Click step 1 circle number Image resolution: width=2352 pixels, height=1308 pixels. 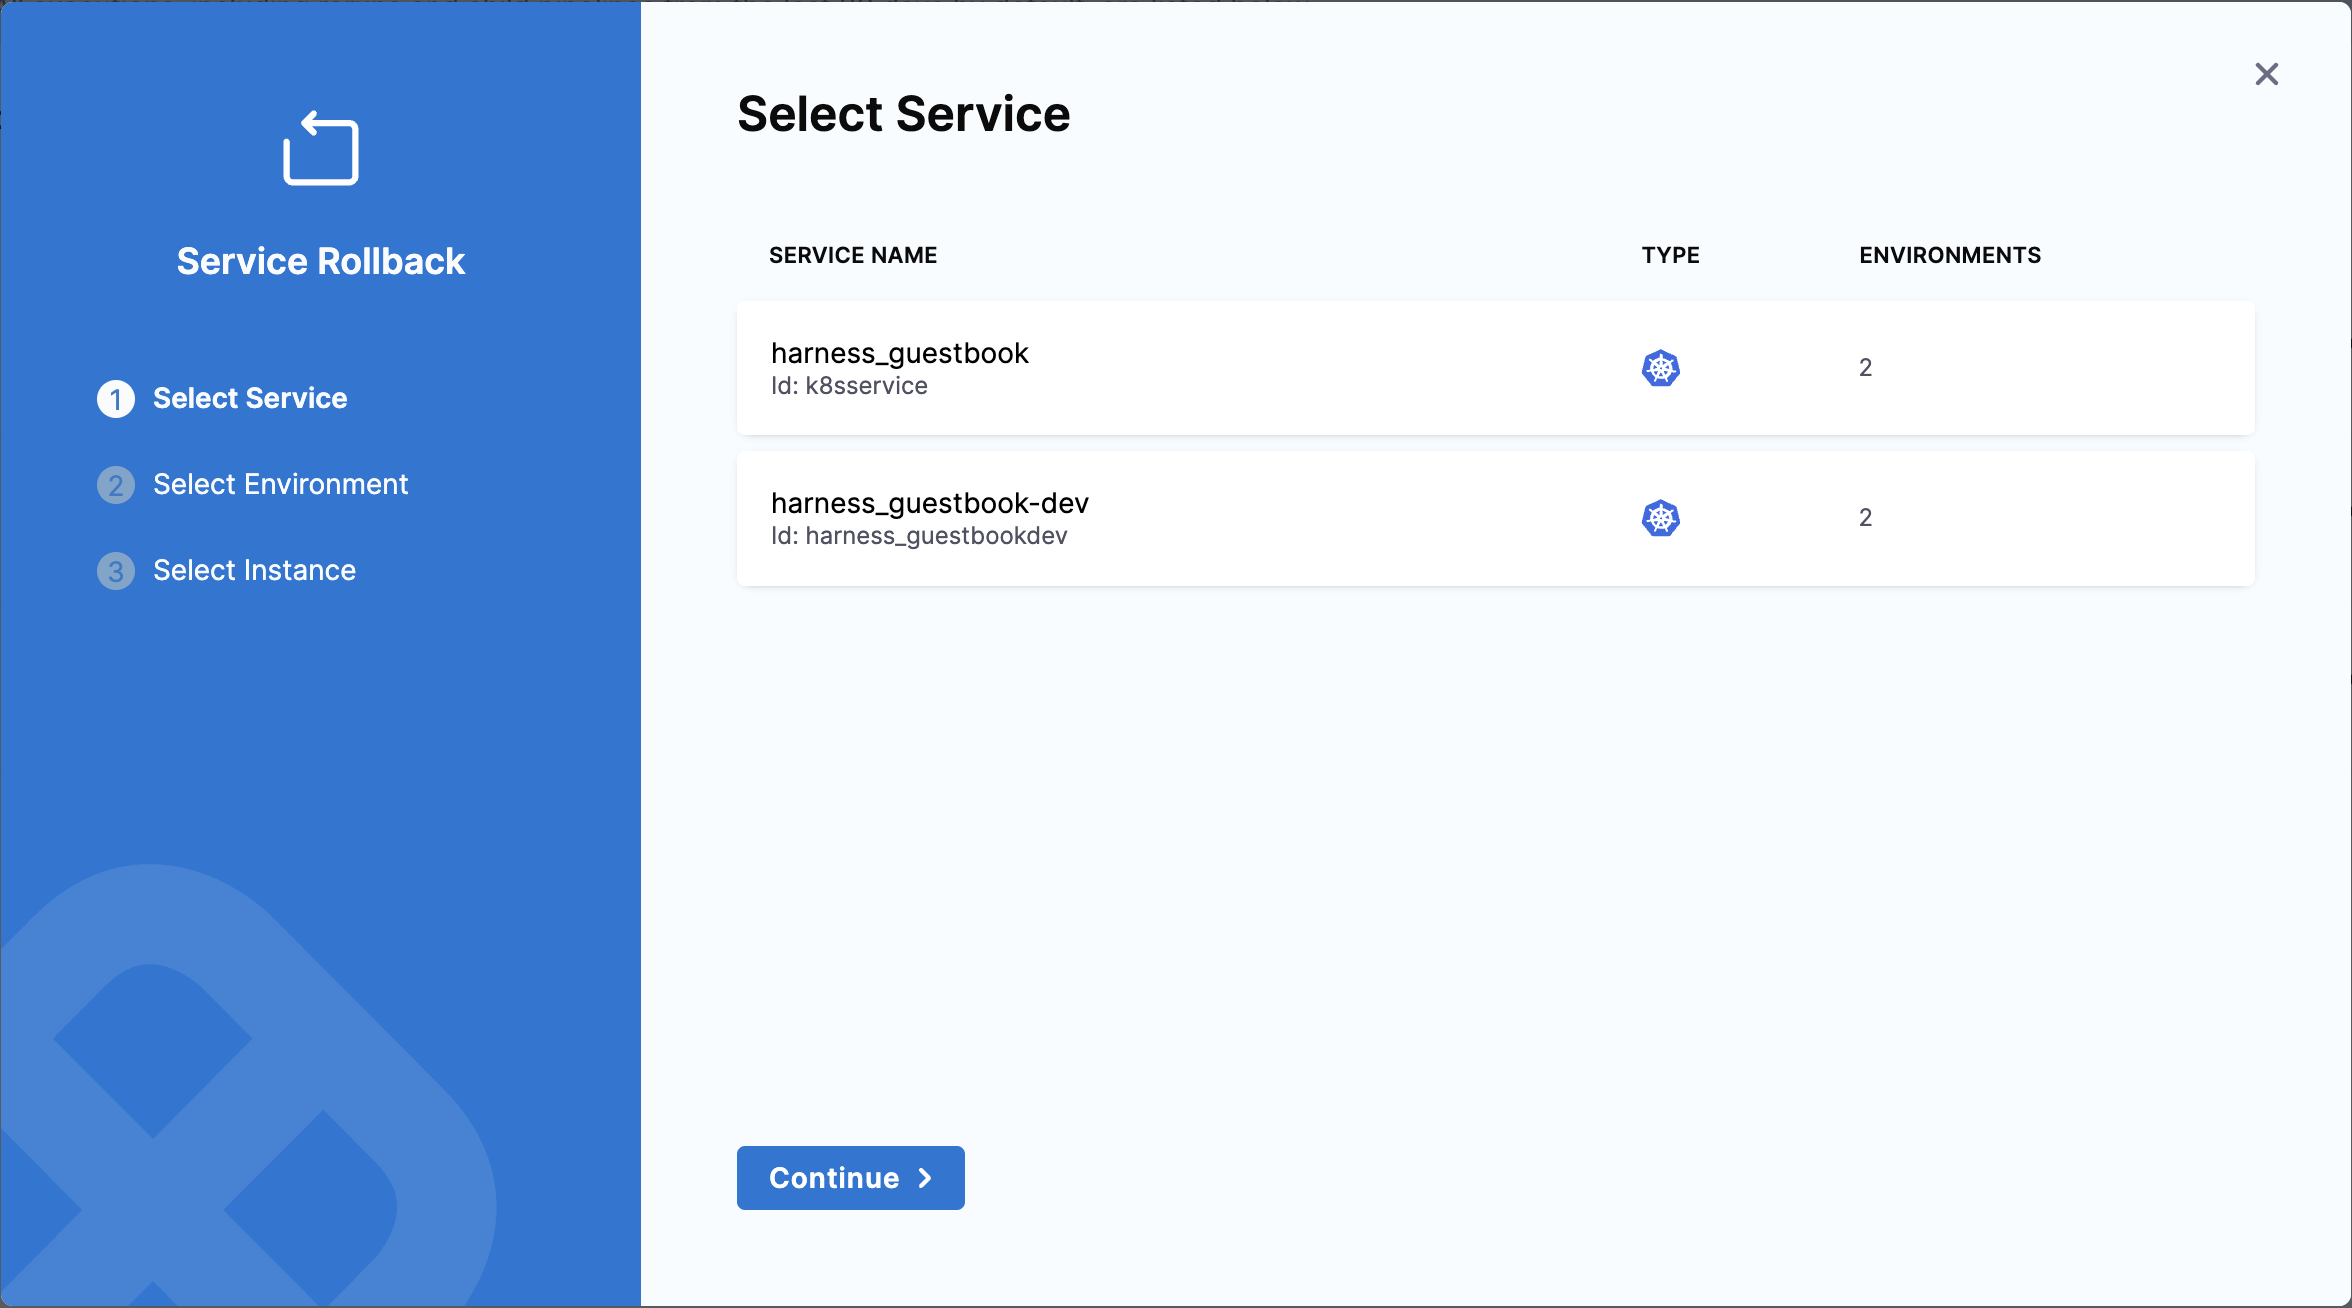pos(116,399)
